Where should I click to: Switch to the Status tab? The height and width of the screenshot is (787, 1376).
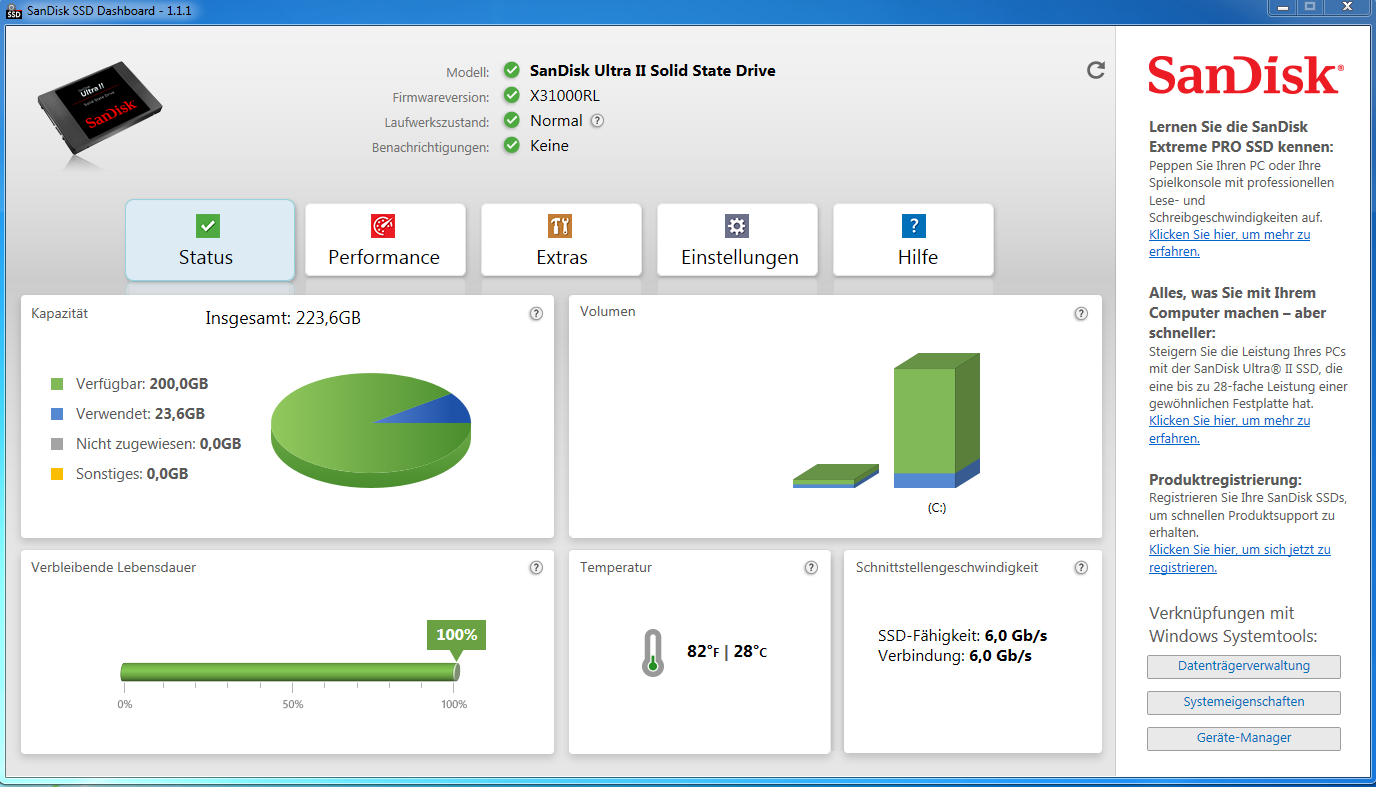(210, 240)
